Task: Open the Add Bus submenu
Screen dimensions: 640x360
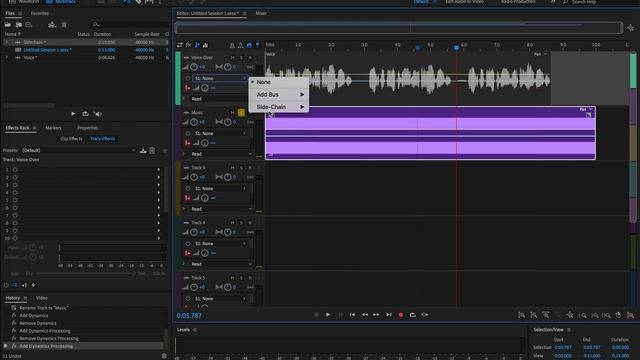Action: 279,94
